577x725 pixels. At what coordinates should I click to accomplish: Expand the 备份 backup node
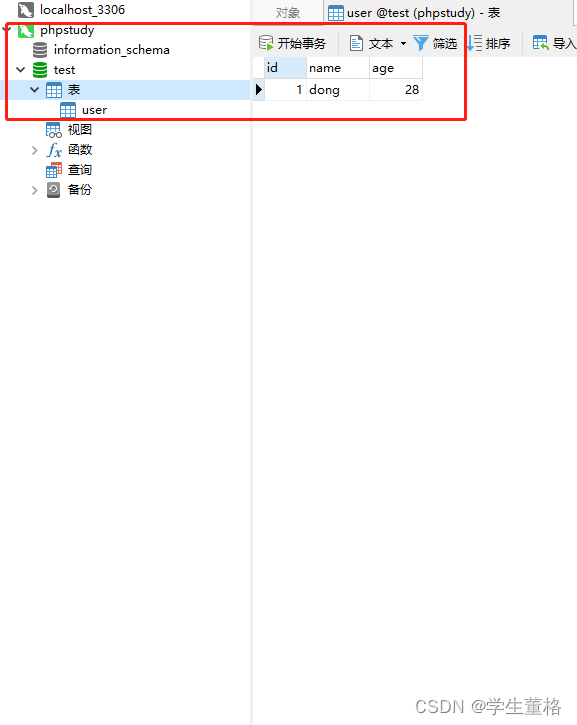[x=34, y=190]
